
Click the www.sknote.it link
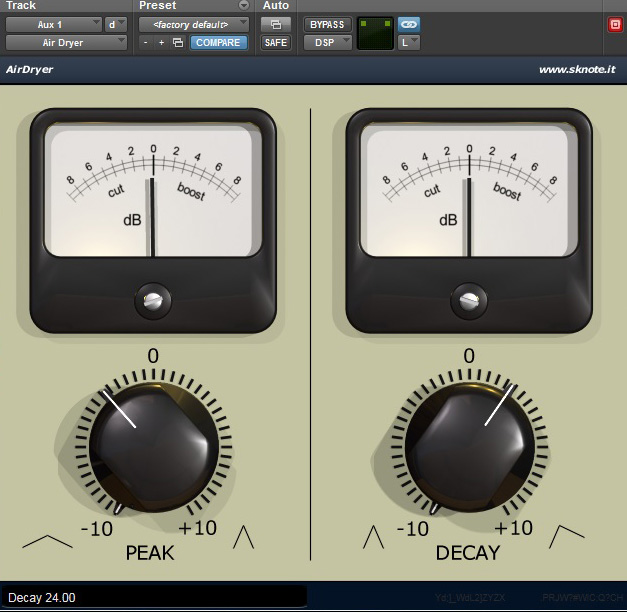tap(577, 70)
